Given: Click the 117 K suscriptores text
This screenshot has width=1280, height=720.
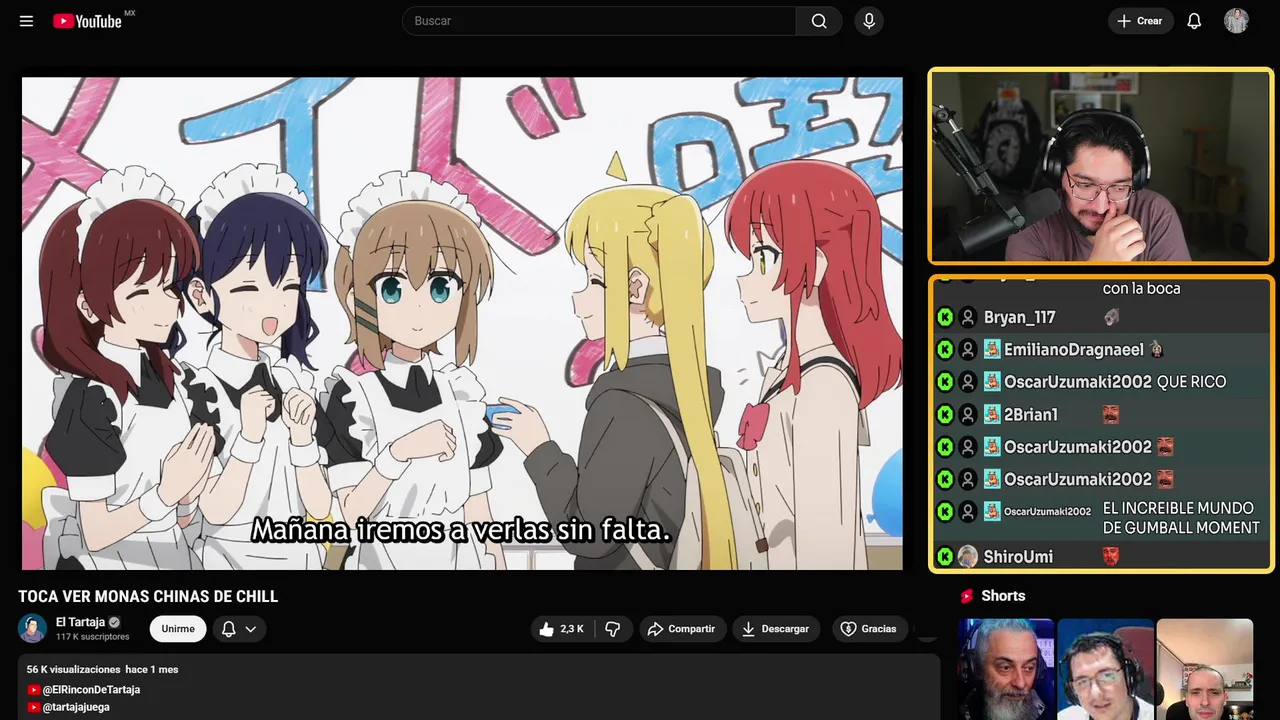Looking at the screenshot, I should pyautogui.click(x=93, y=637).
